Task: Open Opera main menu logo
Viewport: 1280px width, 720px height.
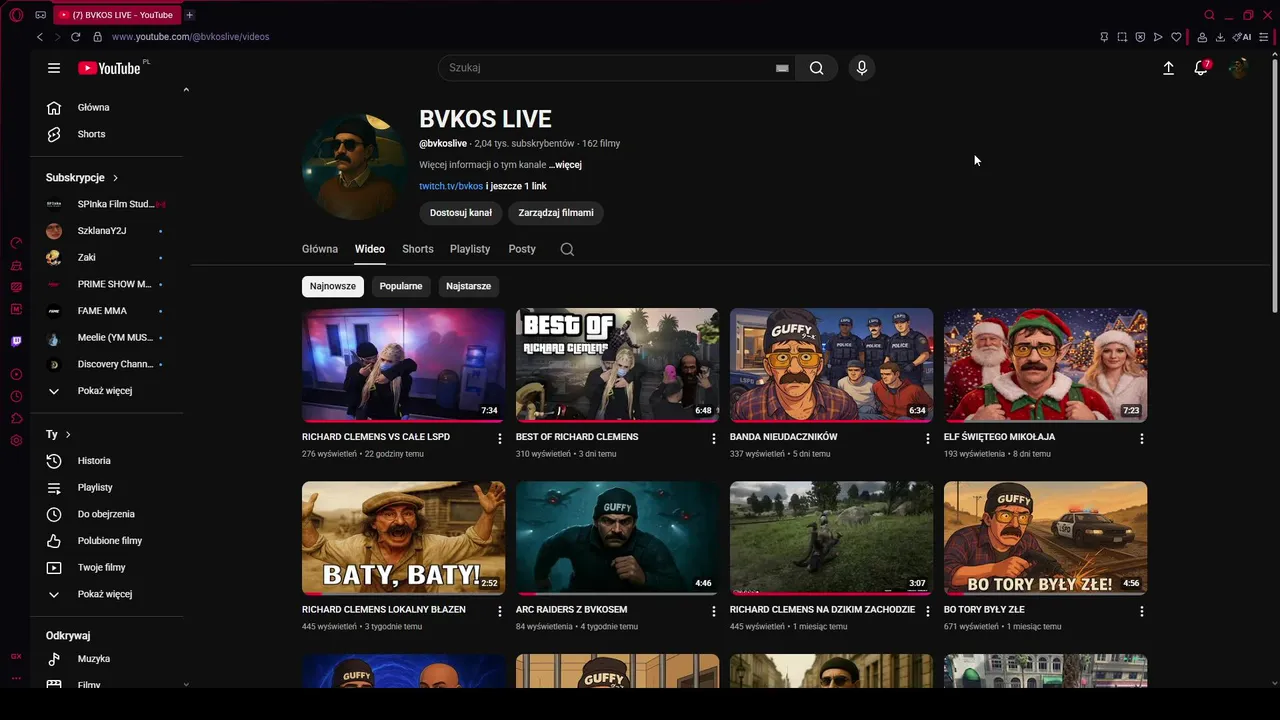Action: (16, 15)
